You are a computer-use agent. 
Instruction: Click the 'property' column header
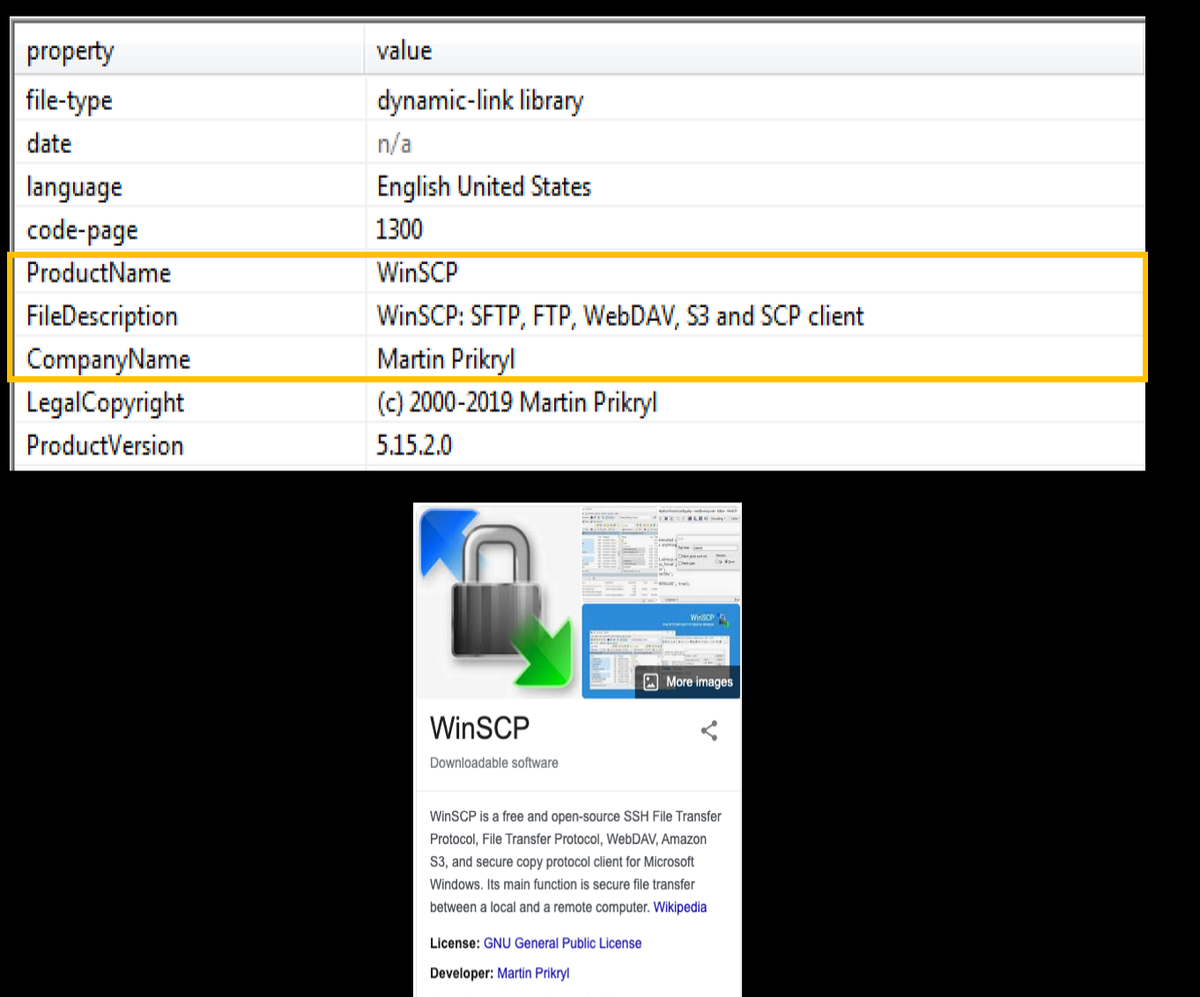[188, 50]
